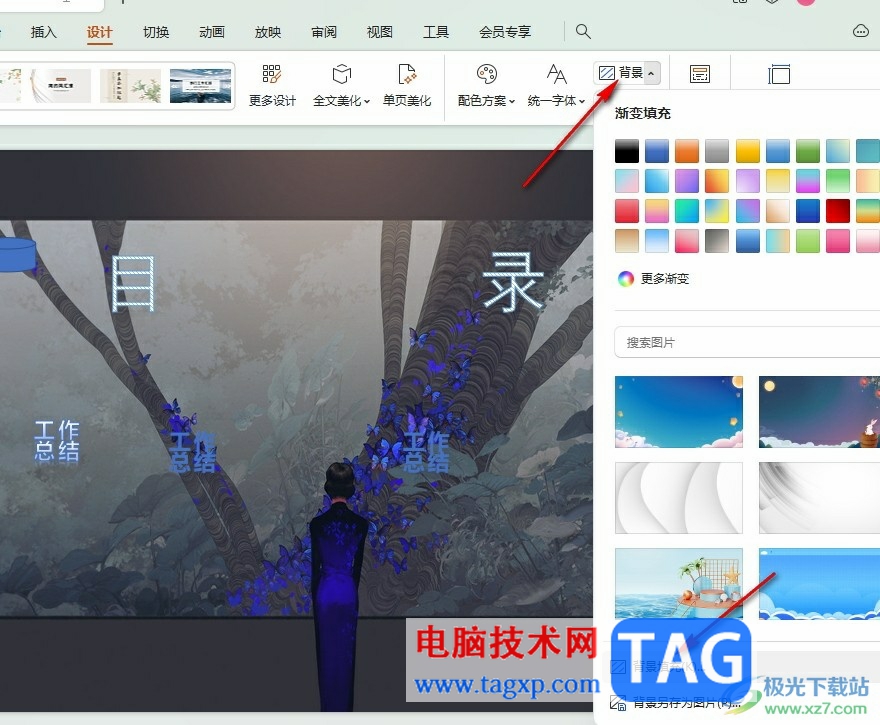Screen dimensions: 880x725
Task: Select the blue night sky background image
Action: click(x=679, y=412)
